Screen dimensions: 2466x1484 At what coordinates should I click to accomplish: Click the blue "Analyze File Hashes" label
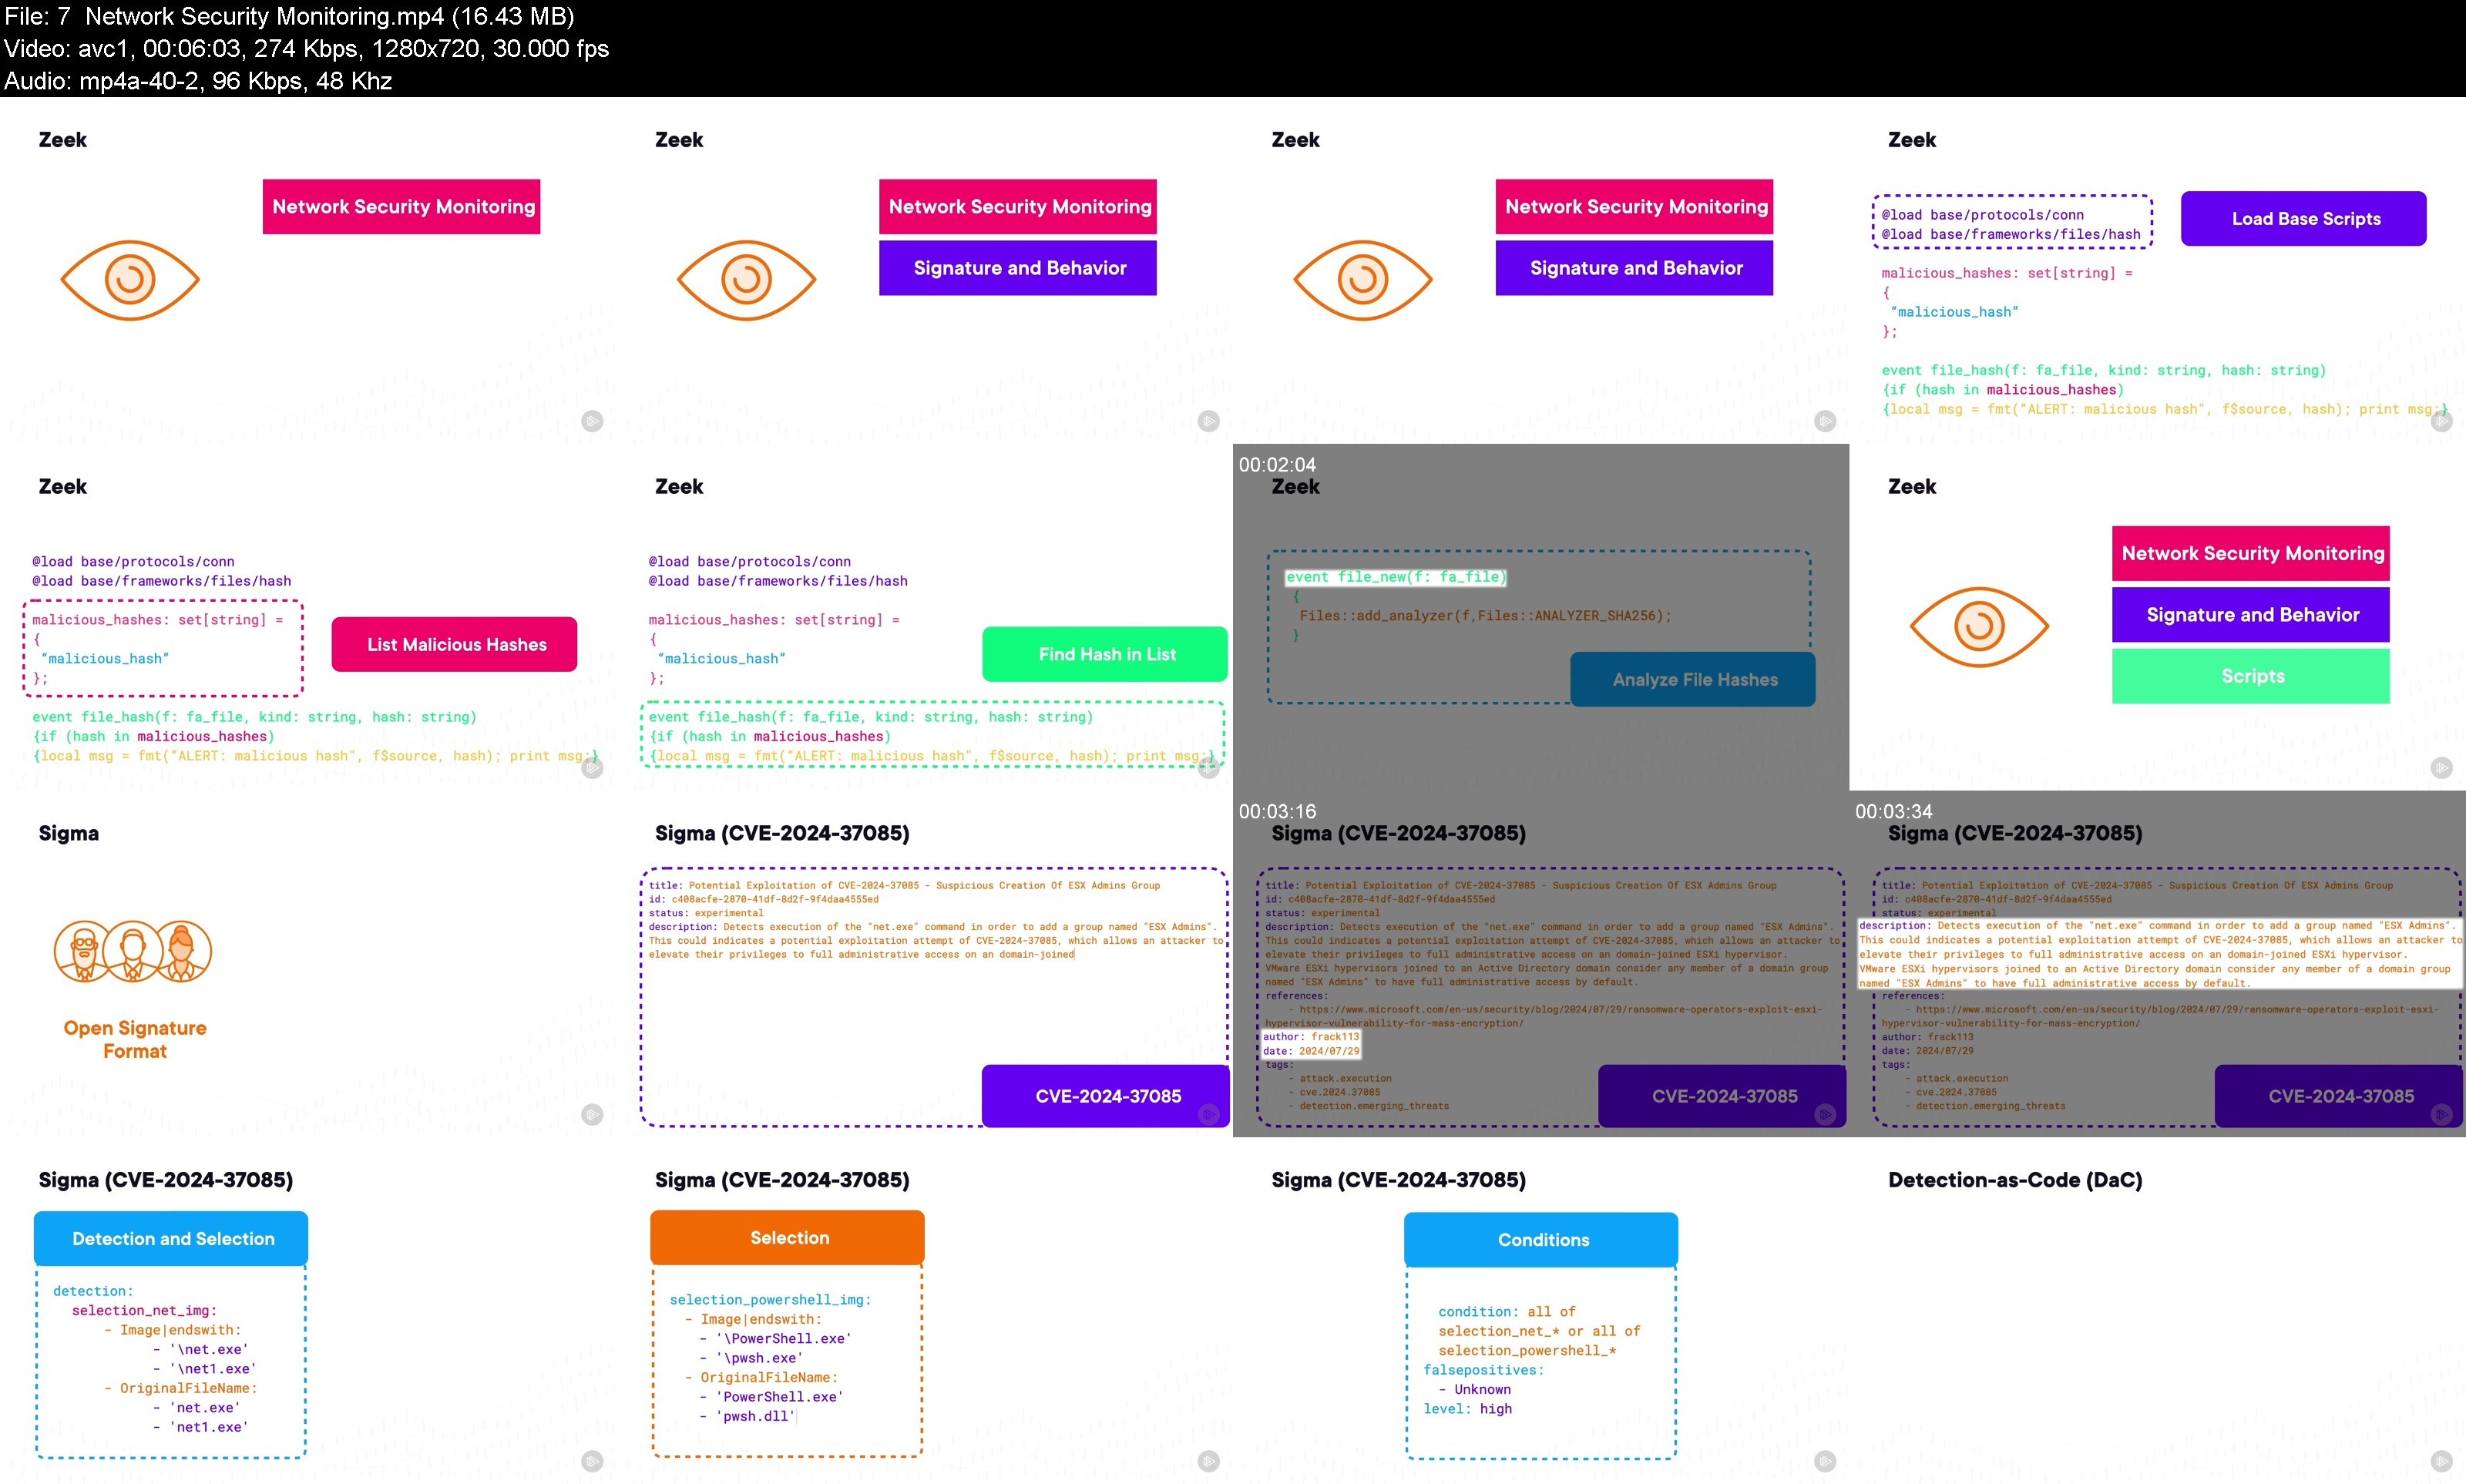point(1694,679)
